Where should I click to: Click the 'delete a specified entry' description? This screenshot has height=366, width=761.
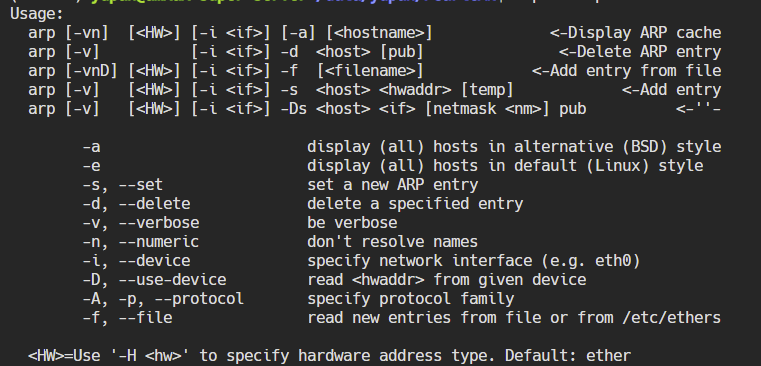coord(415,203)
